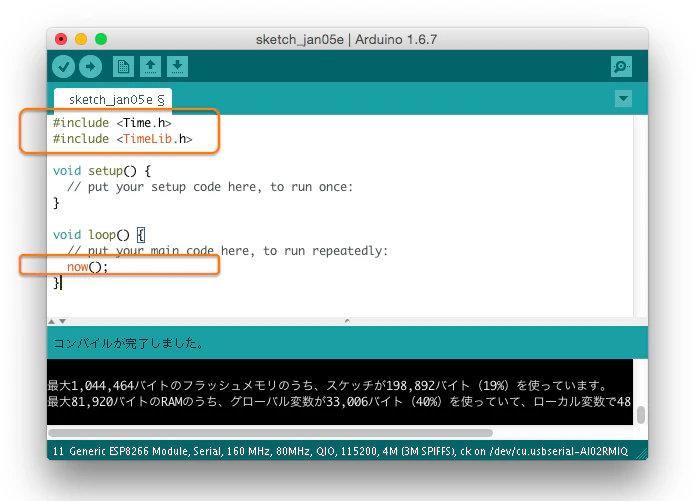Expand editor using the down triangle divider arrow

63,321
